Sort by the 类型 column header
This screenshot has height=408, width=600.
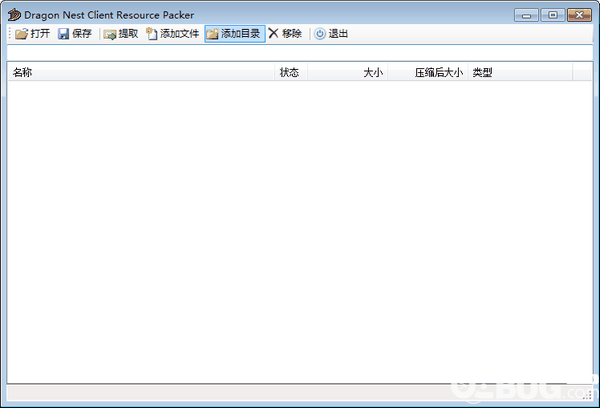[520, 72]
